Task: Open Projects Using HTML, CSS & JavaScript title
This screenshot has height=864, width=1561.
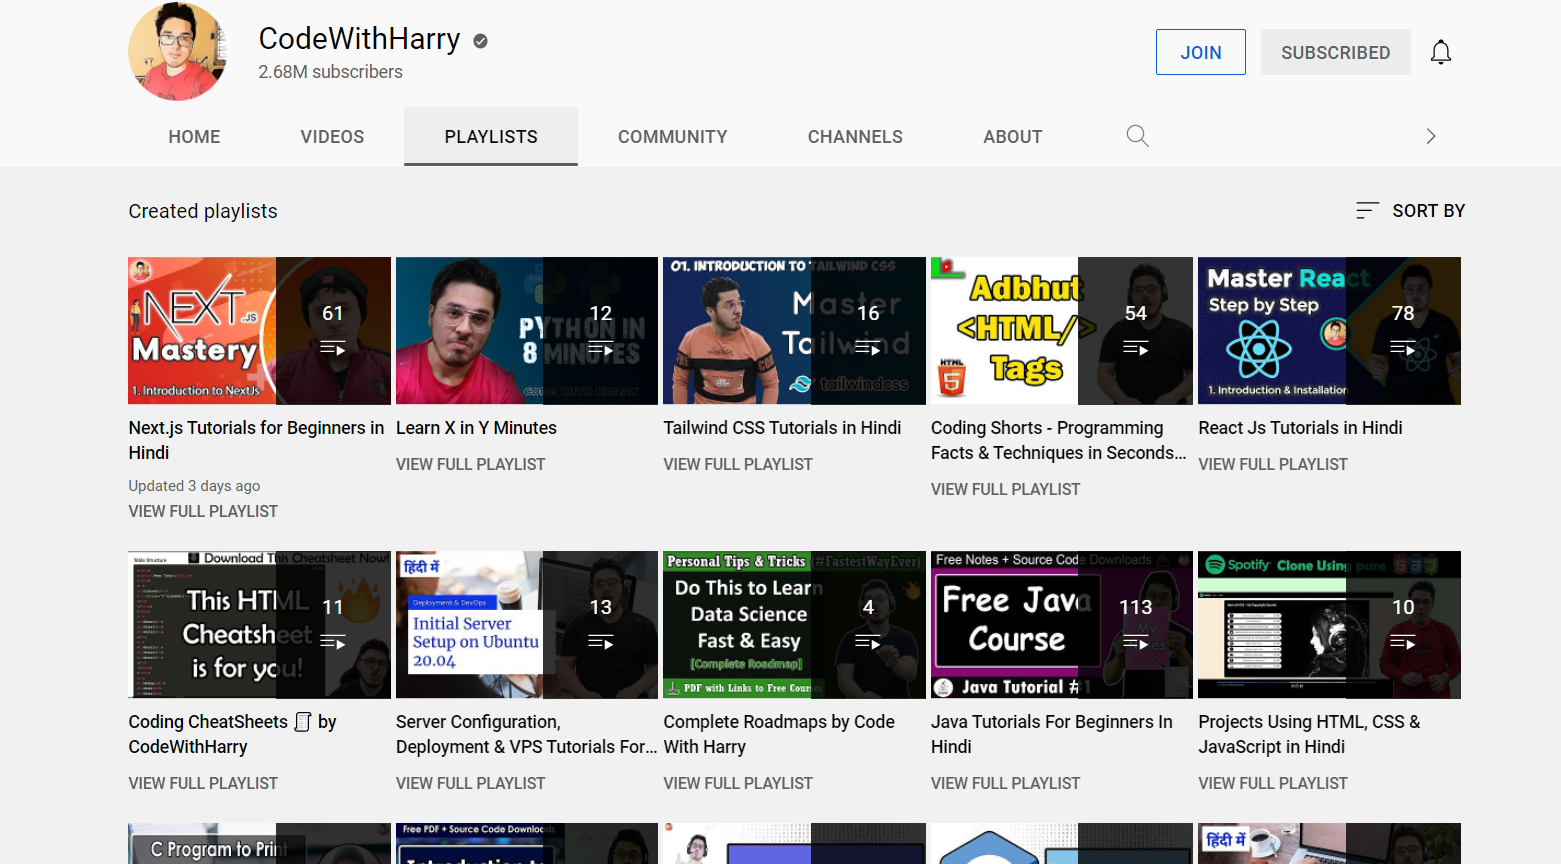Action: coord(1309,734)
